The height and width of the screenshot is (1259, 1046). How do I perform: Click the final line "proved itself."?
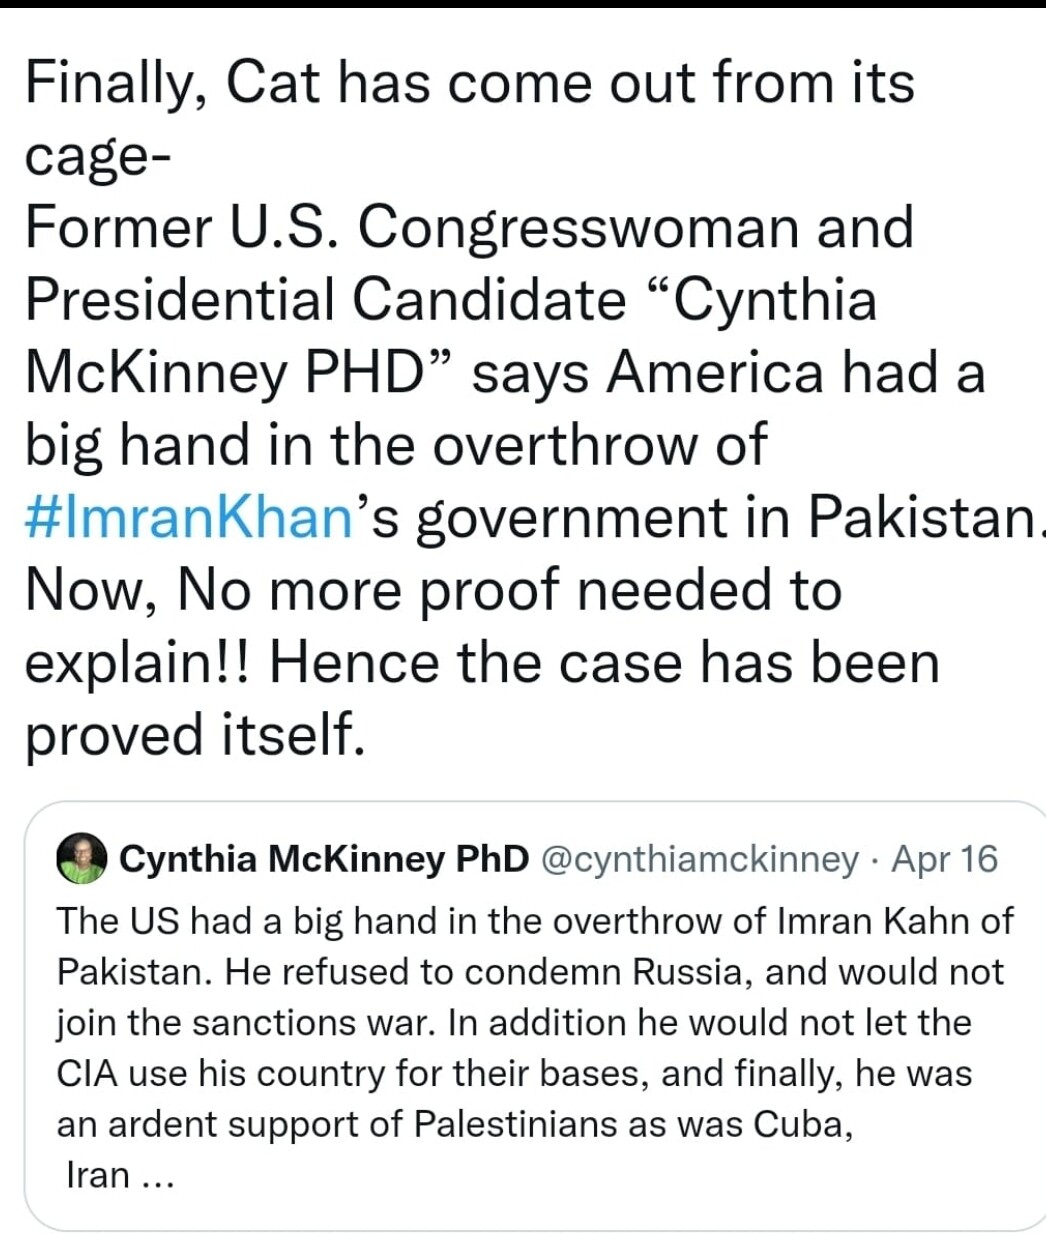tap(192, 734)
